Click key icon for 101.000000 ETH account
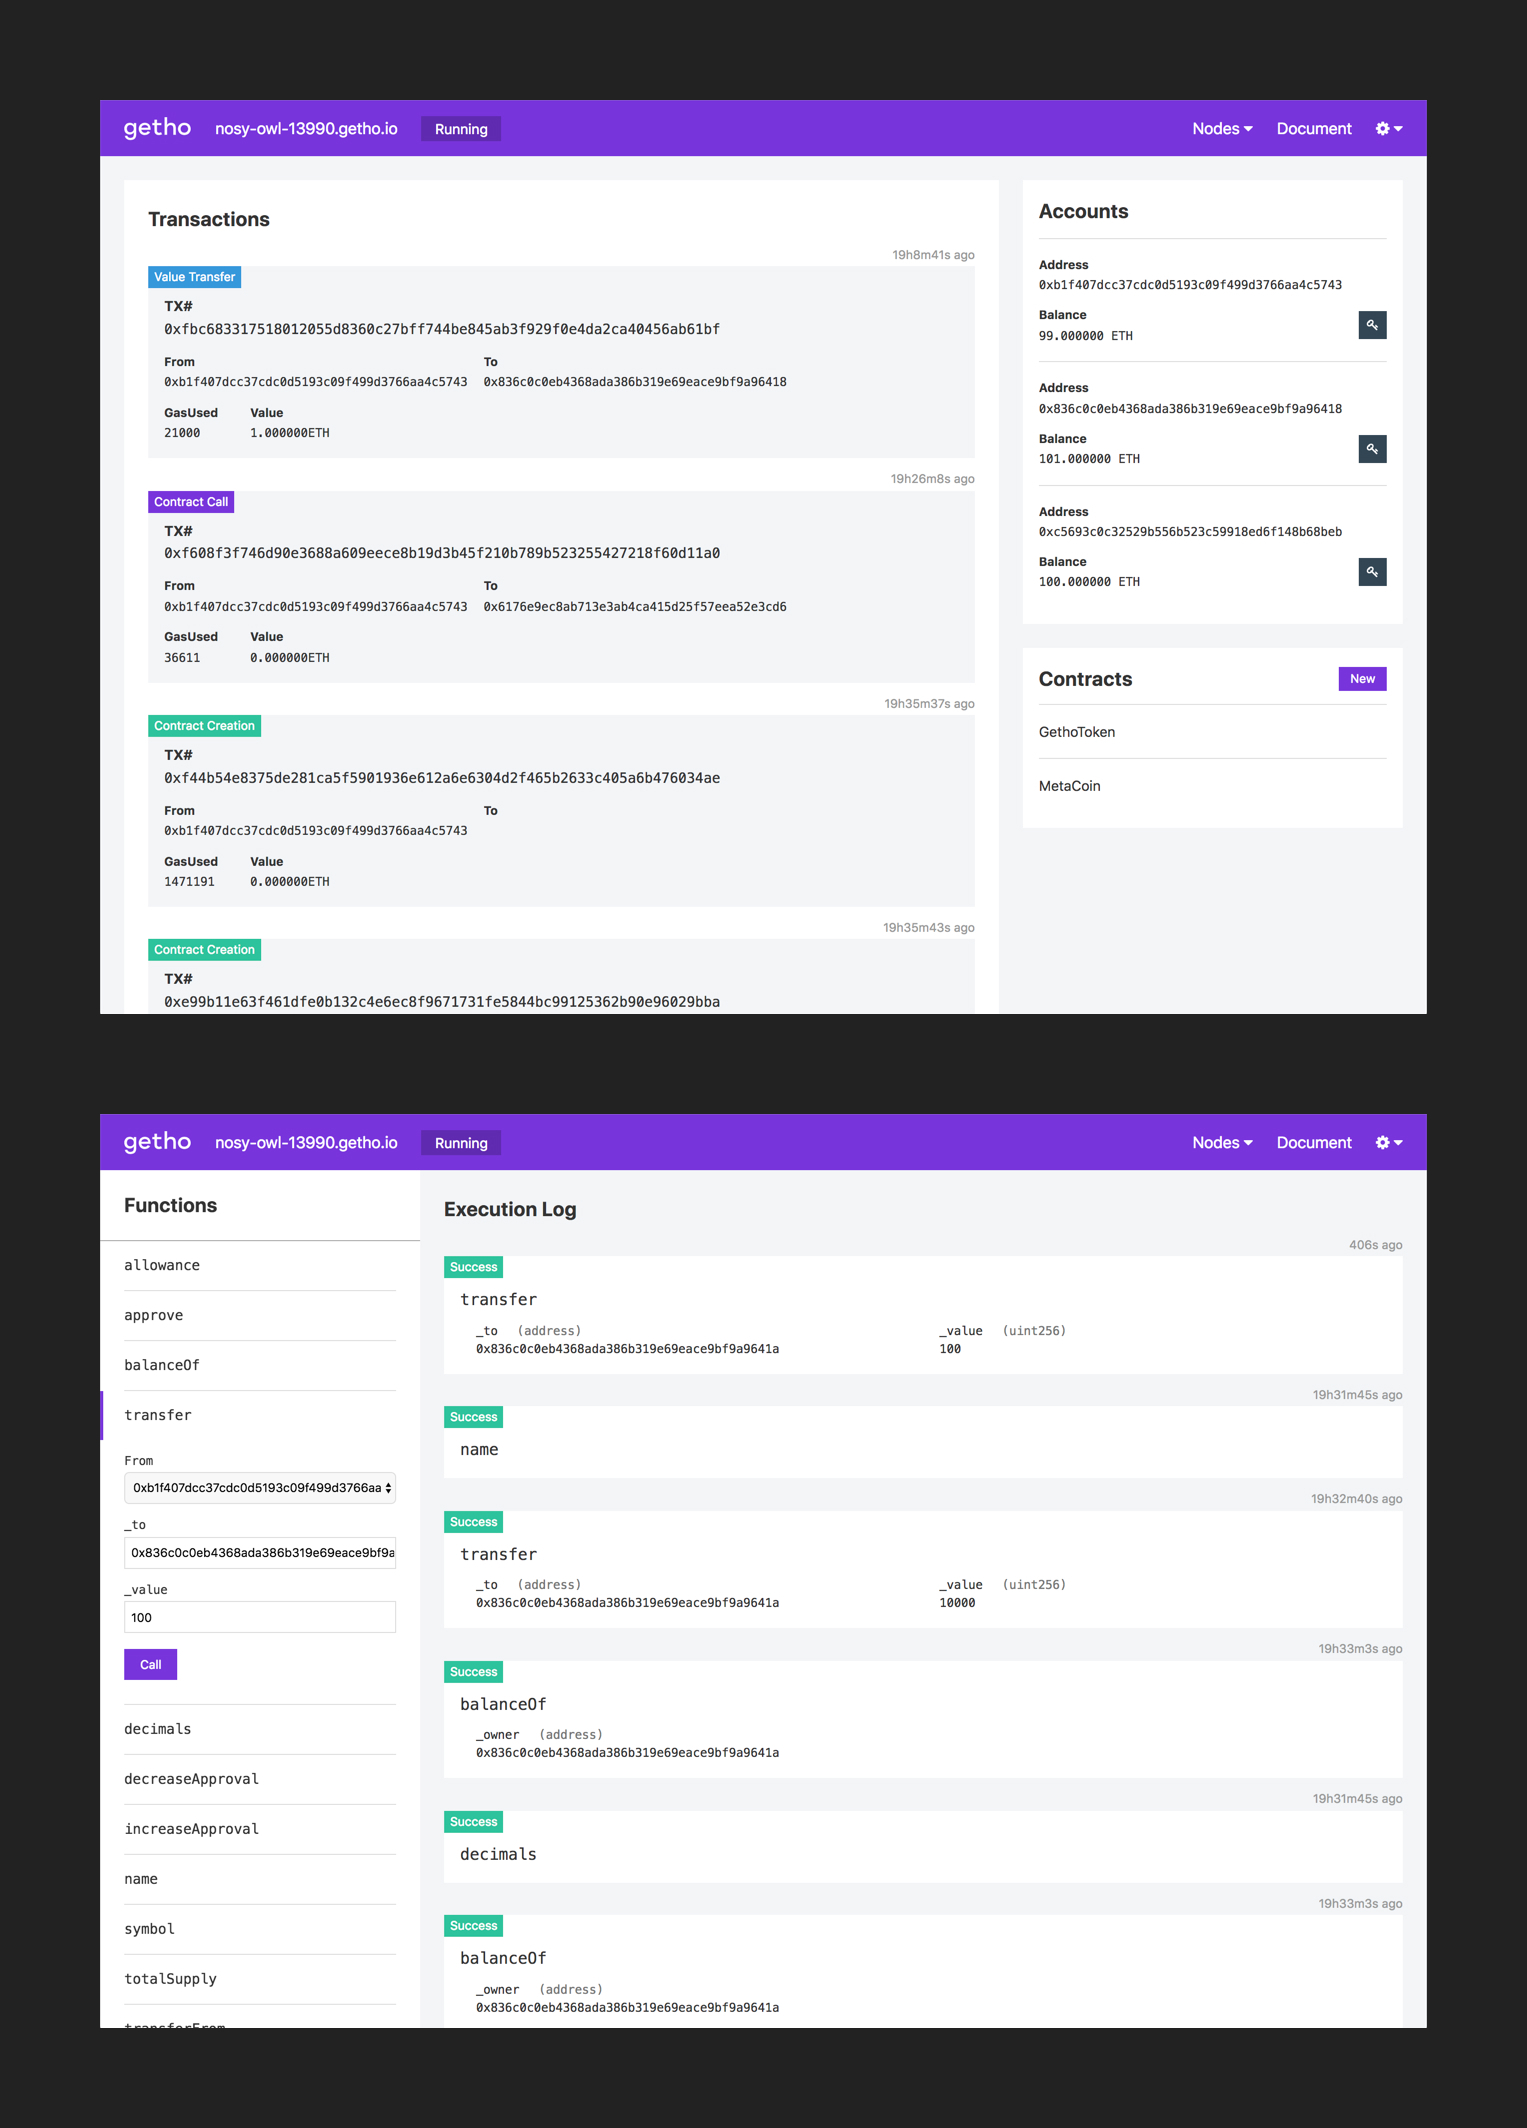1527x2128 pixels. tap(1371, 449)
